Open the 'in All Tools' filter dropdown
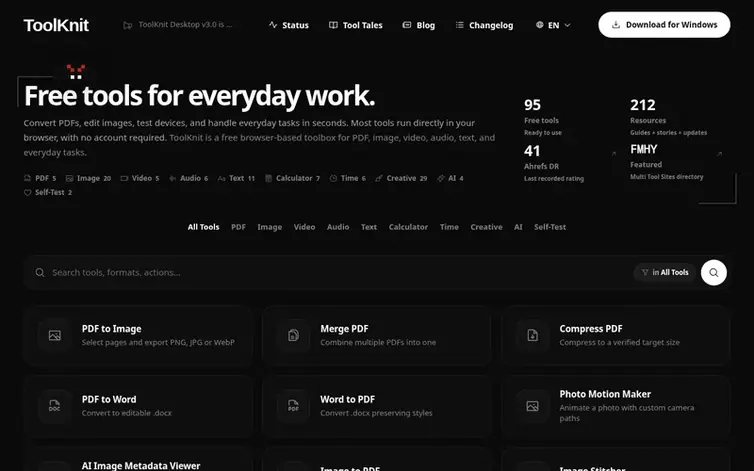The height and width of the screenshot is (471, 754). tap(665, 272)
